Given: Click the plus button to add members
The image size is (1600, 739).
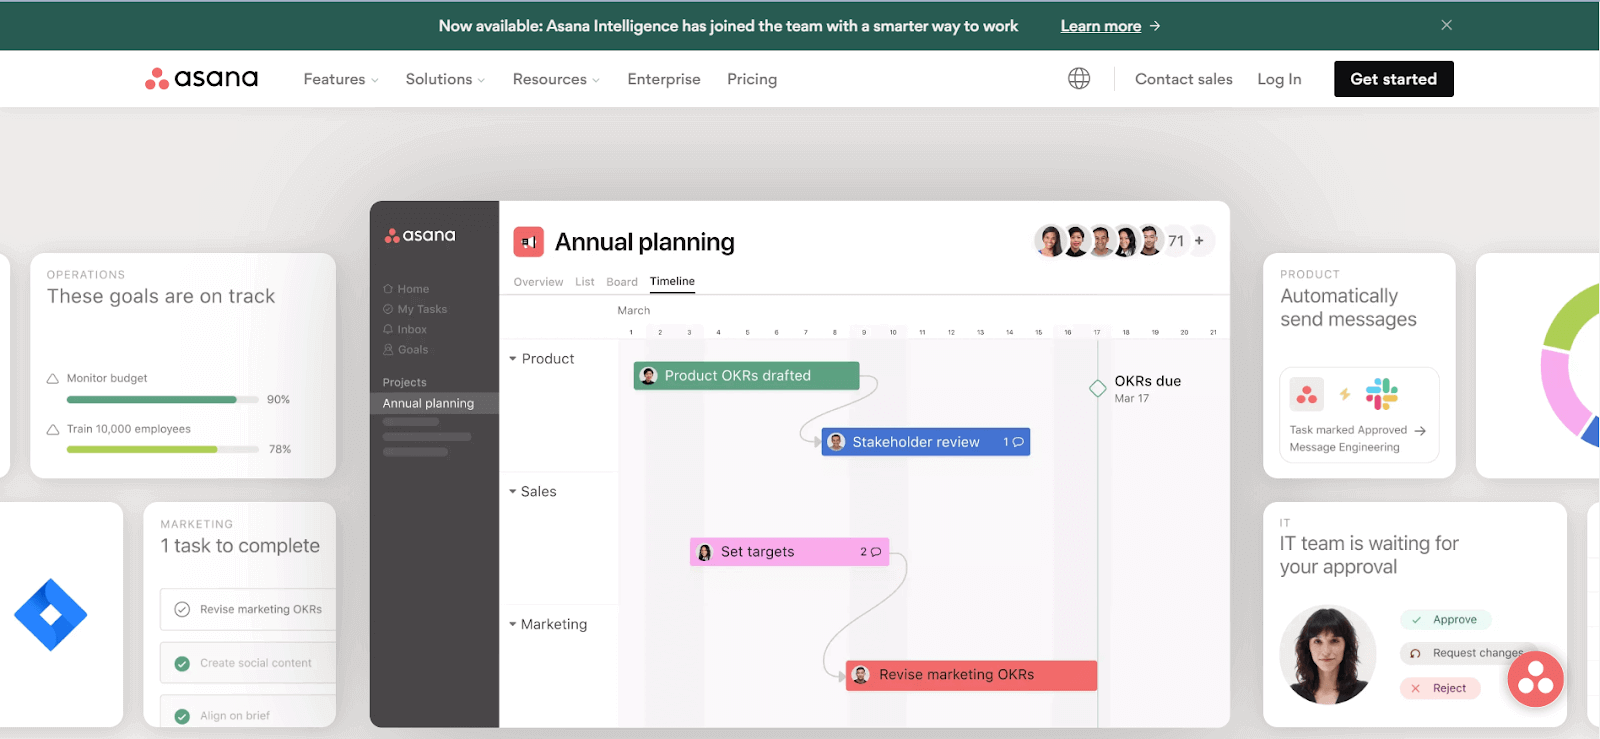Looking at the screenshot, I should [1199, 241].
